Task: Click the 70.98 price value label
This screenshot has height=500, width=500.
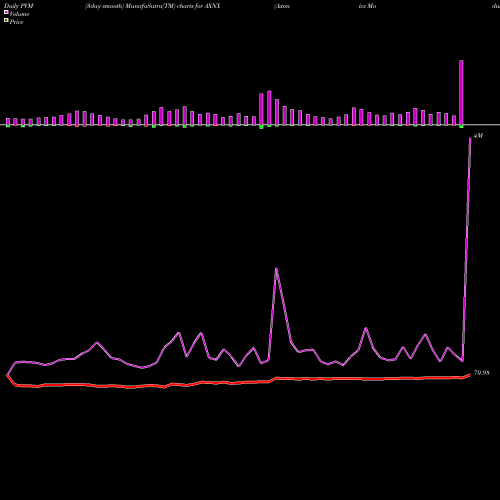Action: 482,373
